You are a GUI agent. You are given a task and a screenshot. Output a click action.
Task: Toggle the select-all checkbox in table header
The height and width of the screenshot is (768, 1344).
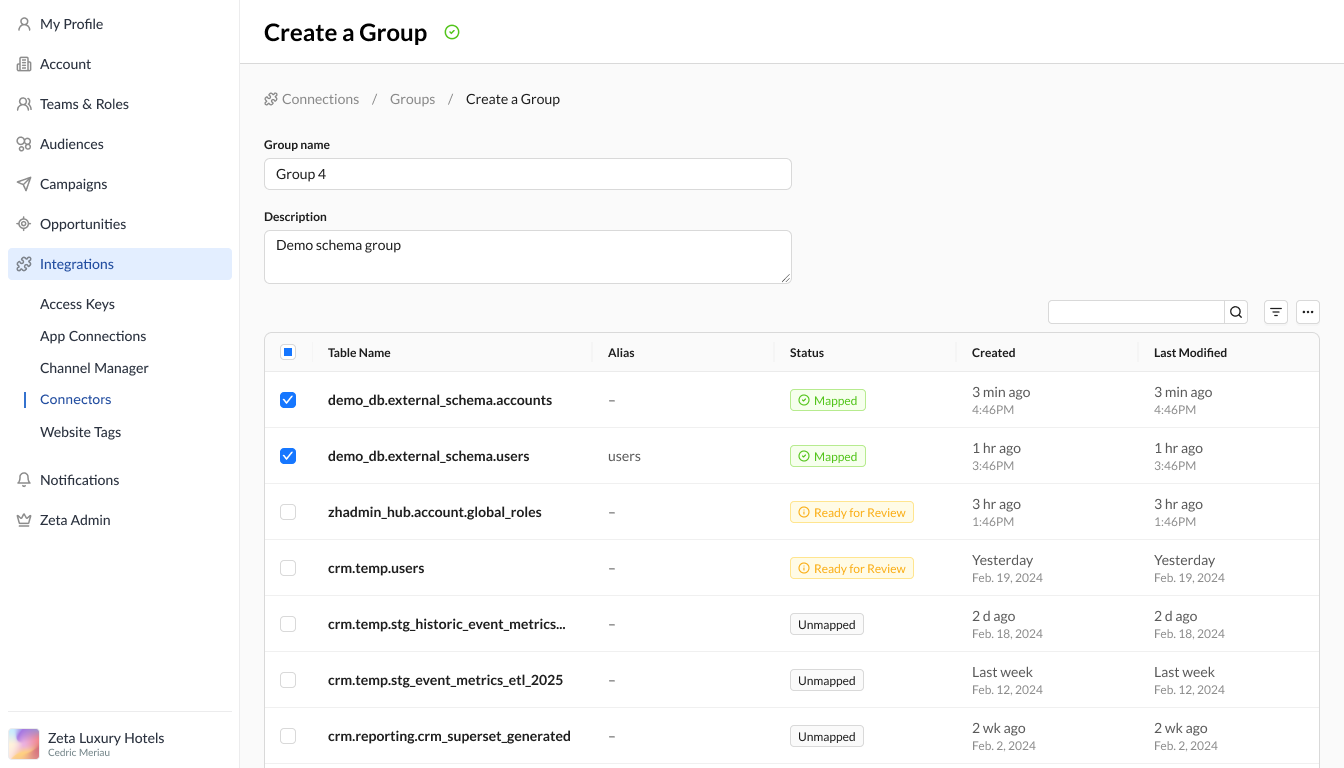point(288,352)
